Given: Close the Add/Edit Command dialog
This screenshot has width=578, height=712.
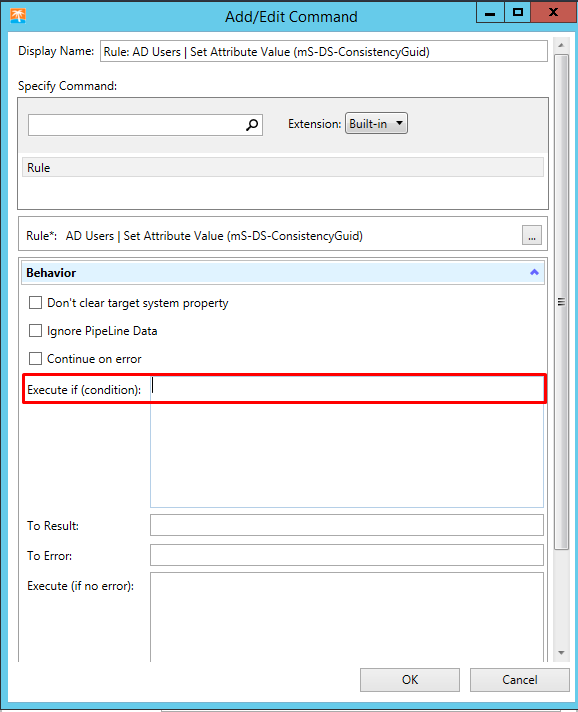Looking at the screenshot, I should [553, 12].
